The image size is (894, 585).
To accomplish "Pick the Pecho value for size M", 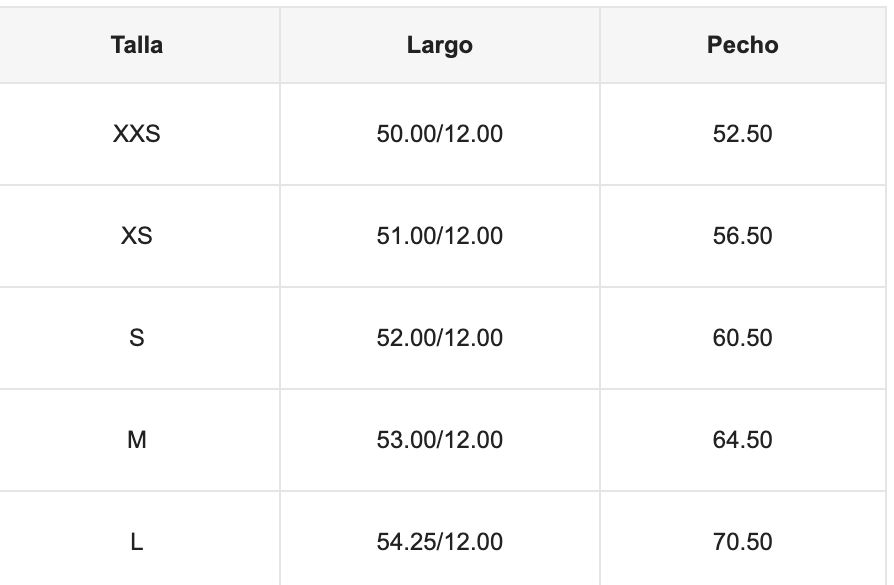I will (742, 440).
